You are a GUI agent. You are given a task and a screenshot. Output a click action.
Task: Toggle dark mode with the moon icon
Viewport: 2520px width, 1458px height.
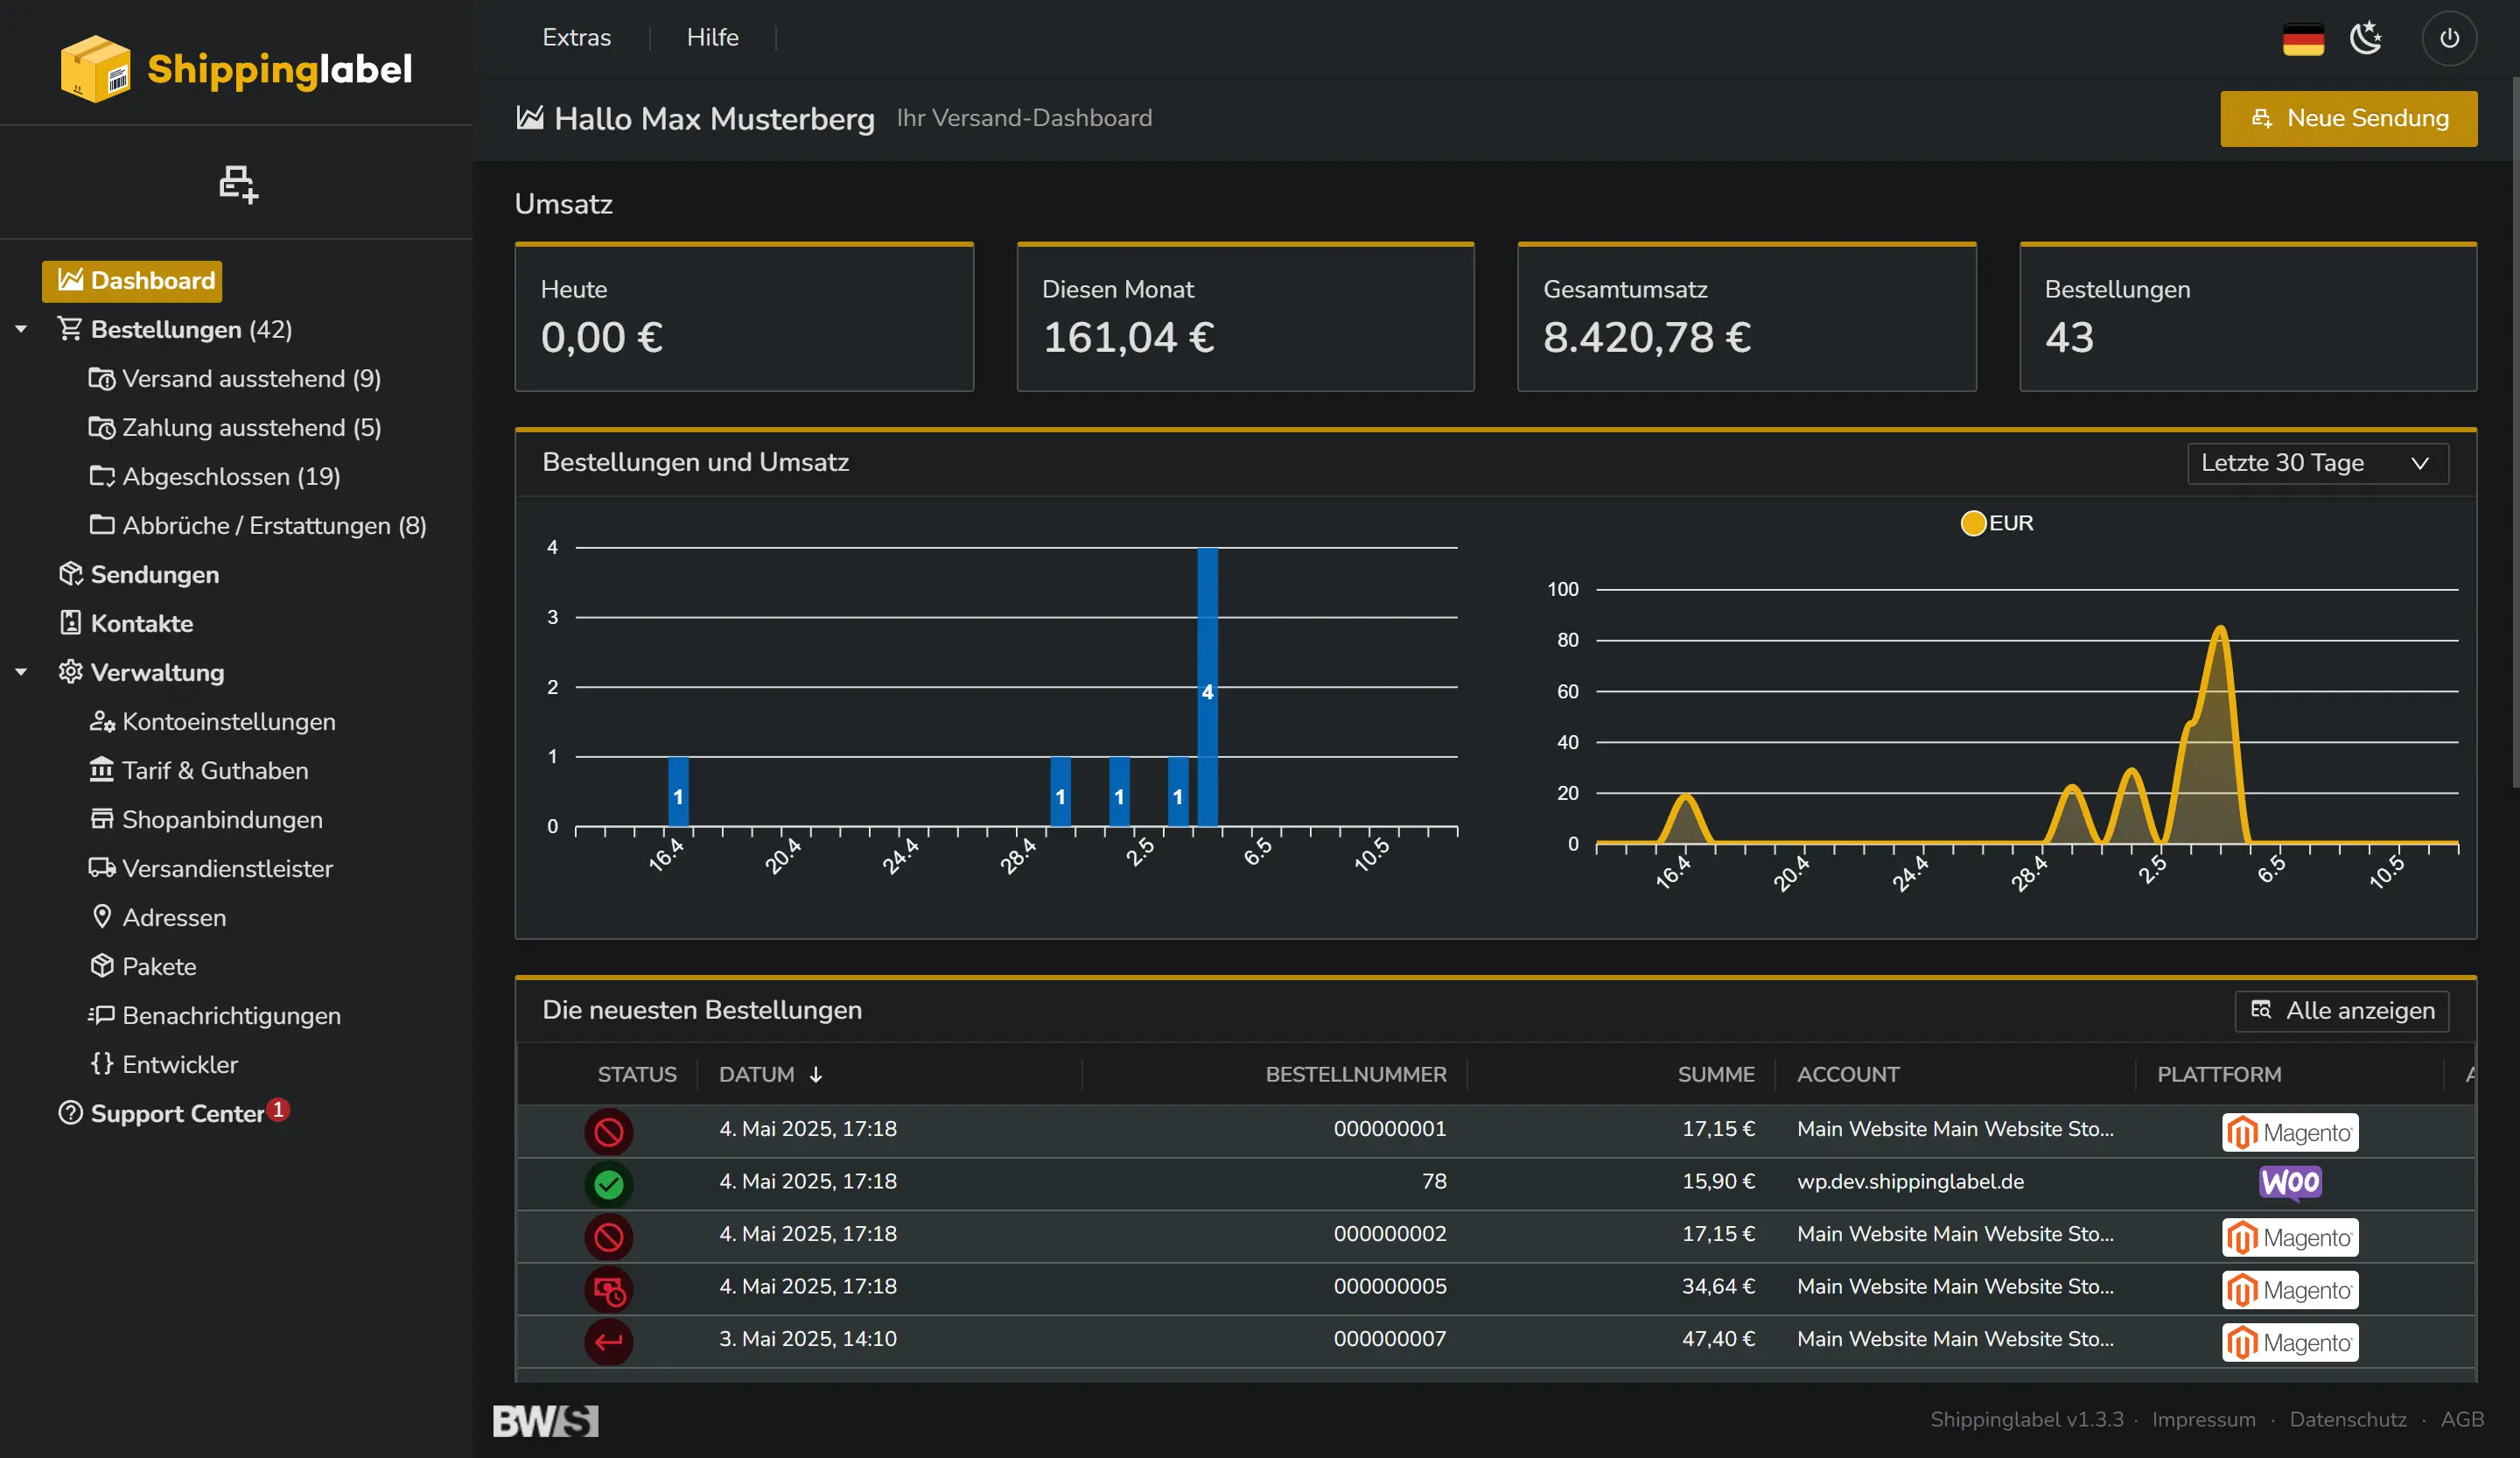pos(2366,38)
